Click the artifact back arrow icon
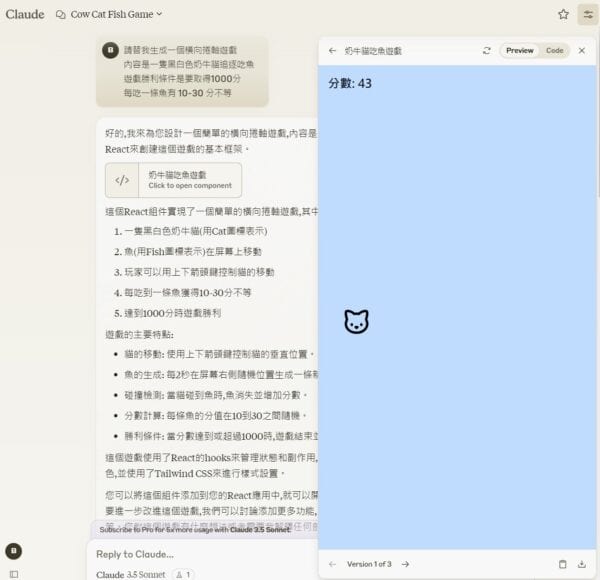This screenshot has width=600, height=580. (x=332, y=50)
